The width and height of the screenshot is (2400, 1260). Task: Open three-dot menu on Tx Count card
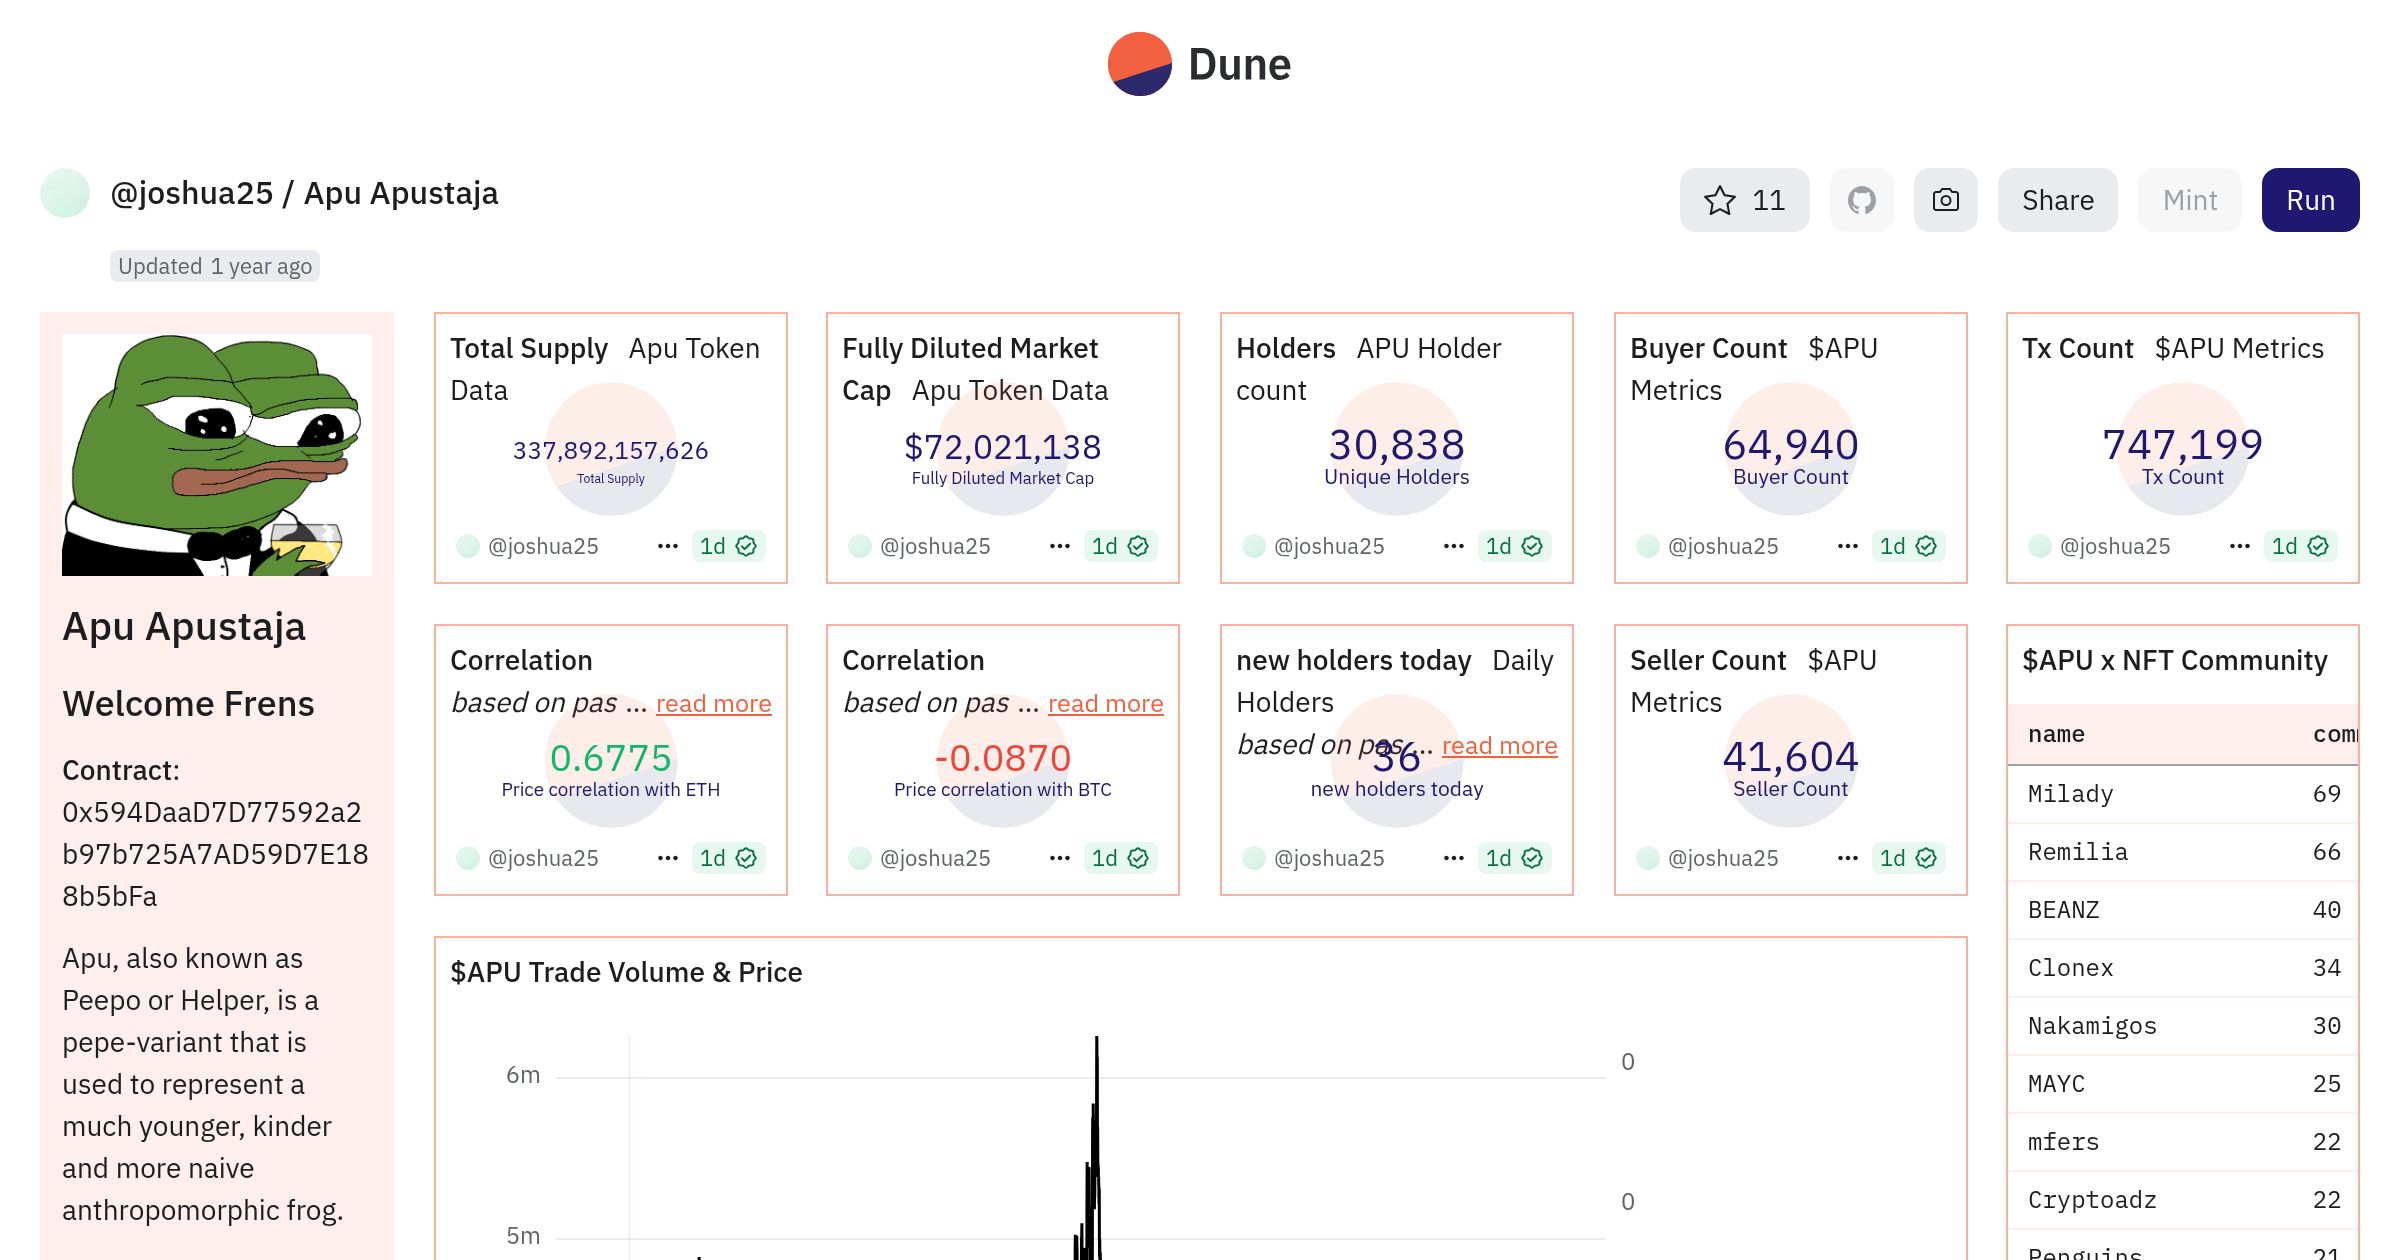coord(2239,546)
